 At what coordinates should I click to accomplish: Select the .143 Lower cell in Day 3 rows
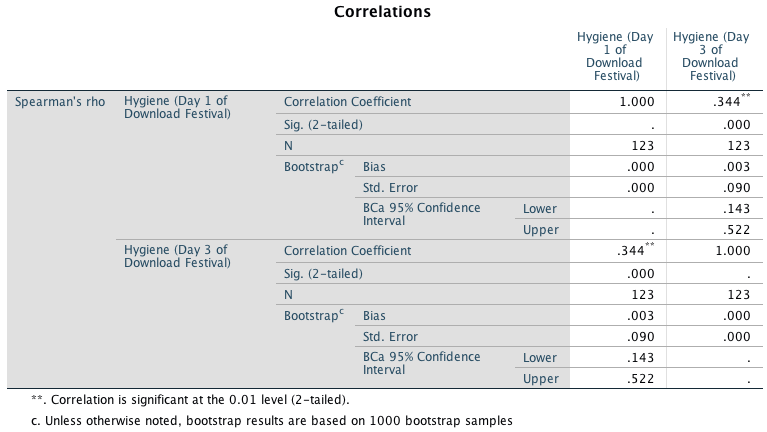point(641,357)
